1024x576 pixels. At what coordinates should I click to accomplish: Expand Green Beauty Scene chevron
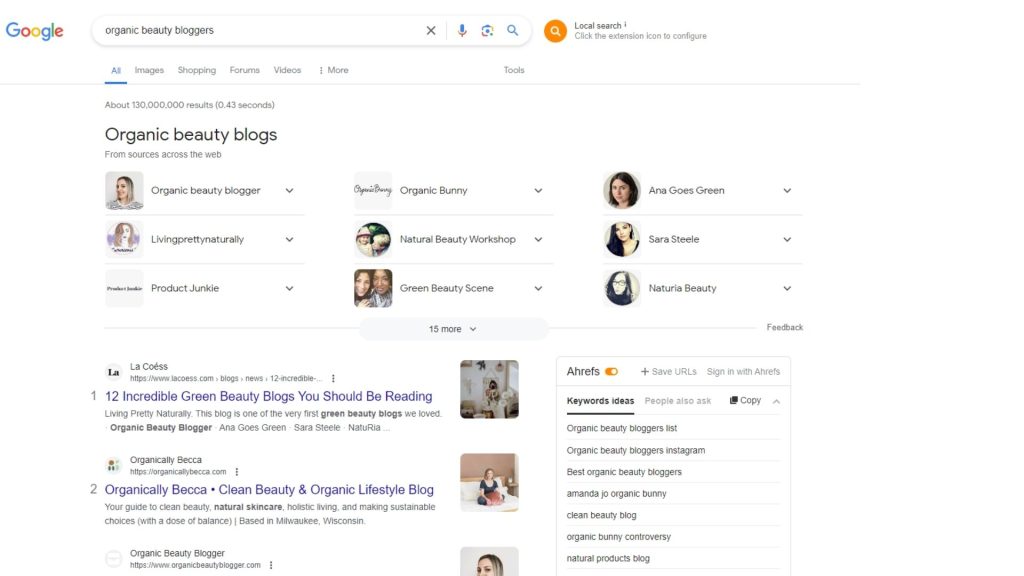click(538, 289)
